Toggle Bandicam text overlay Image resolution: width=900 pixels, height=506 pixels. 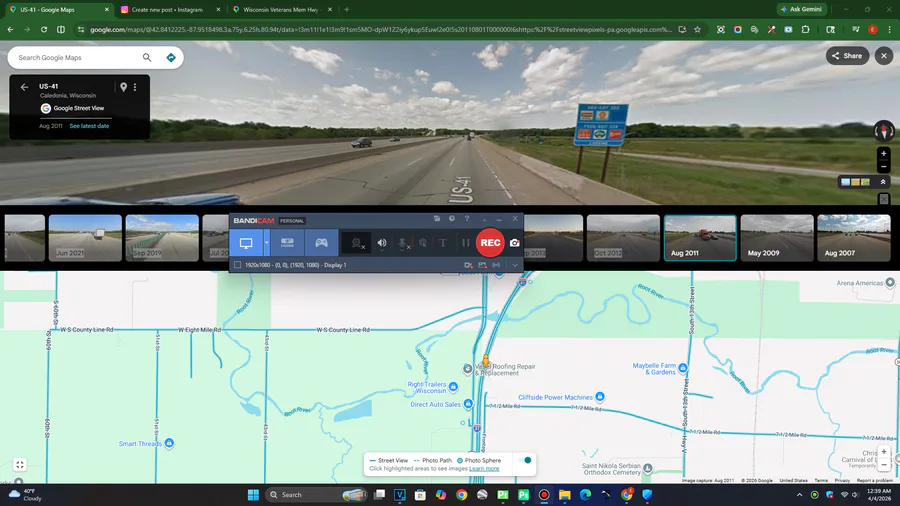click(x=443, y=243)
